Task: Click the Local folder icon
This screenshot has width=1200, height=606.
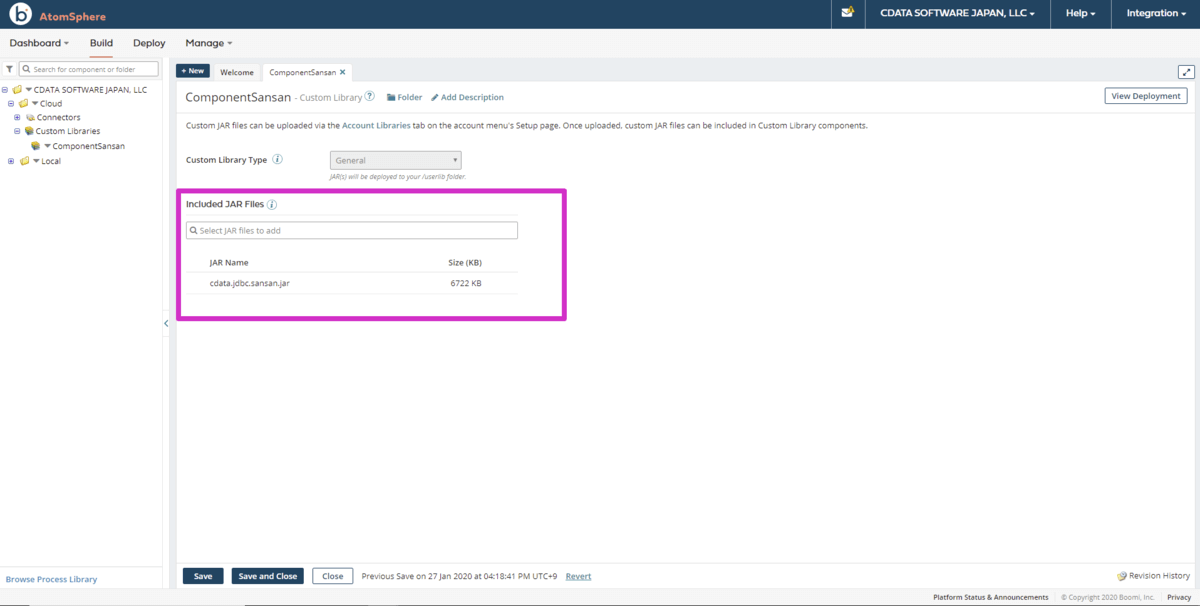Action: coord(23,161)
